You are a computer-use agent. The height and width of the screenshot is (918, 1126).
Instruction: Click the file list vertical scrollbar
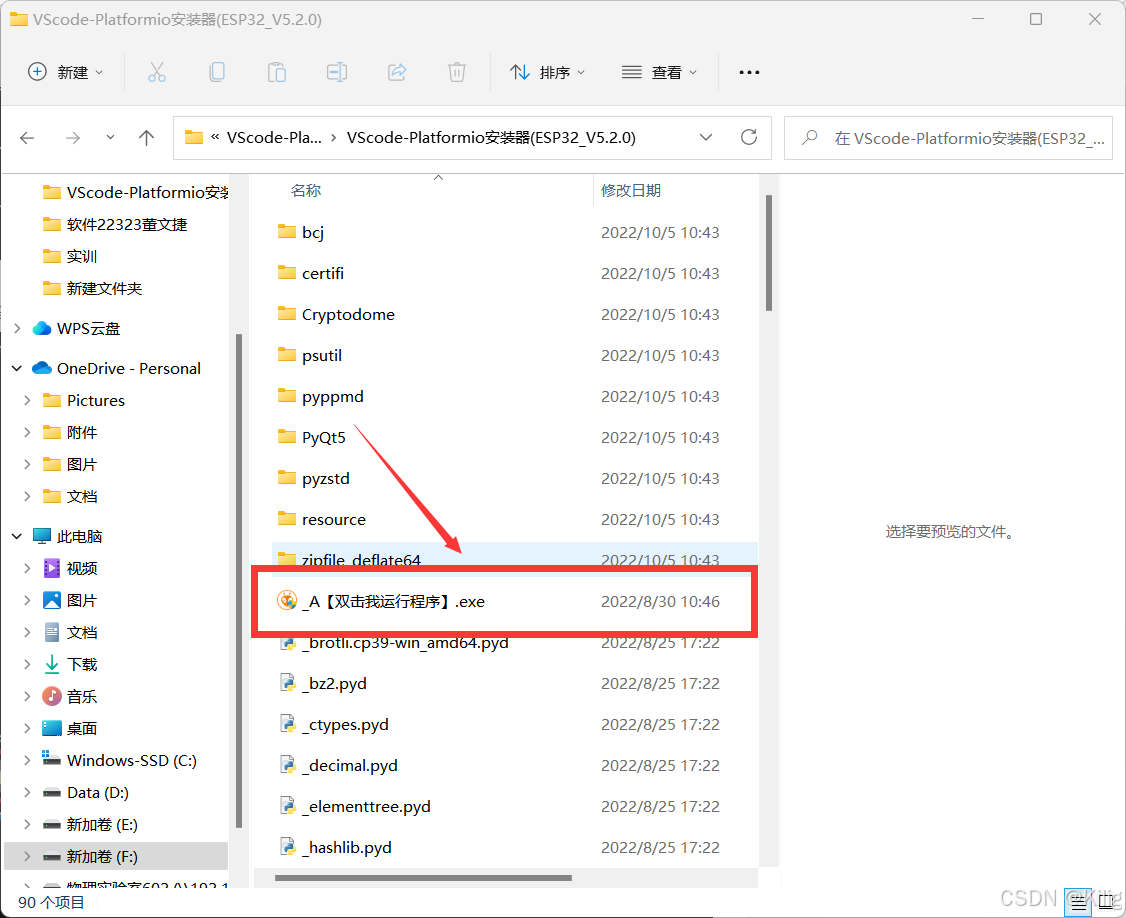[768, 253]
